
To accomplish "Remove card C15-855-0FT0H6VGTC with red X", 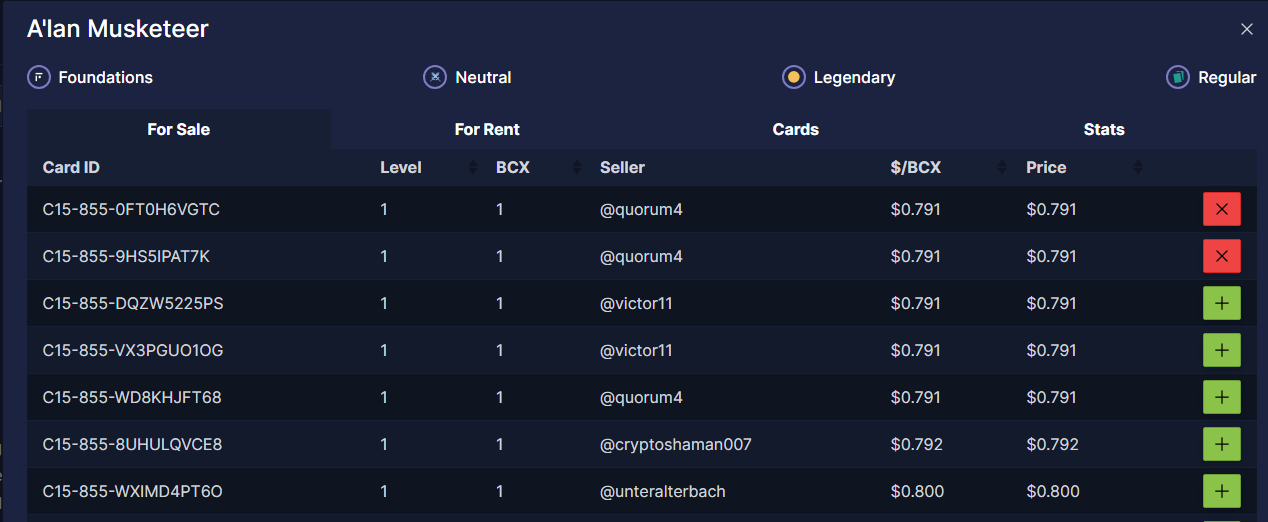I will click(1221, 209).
